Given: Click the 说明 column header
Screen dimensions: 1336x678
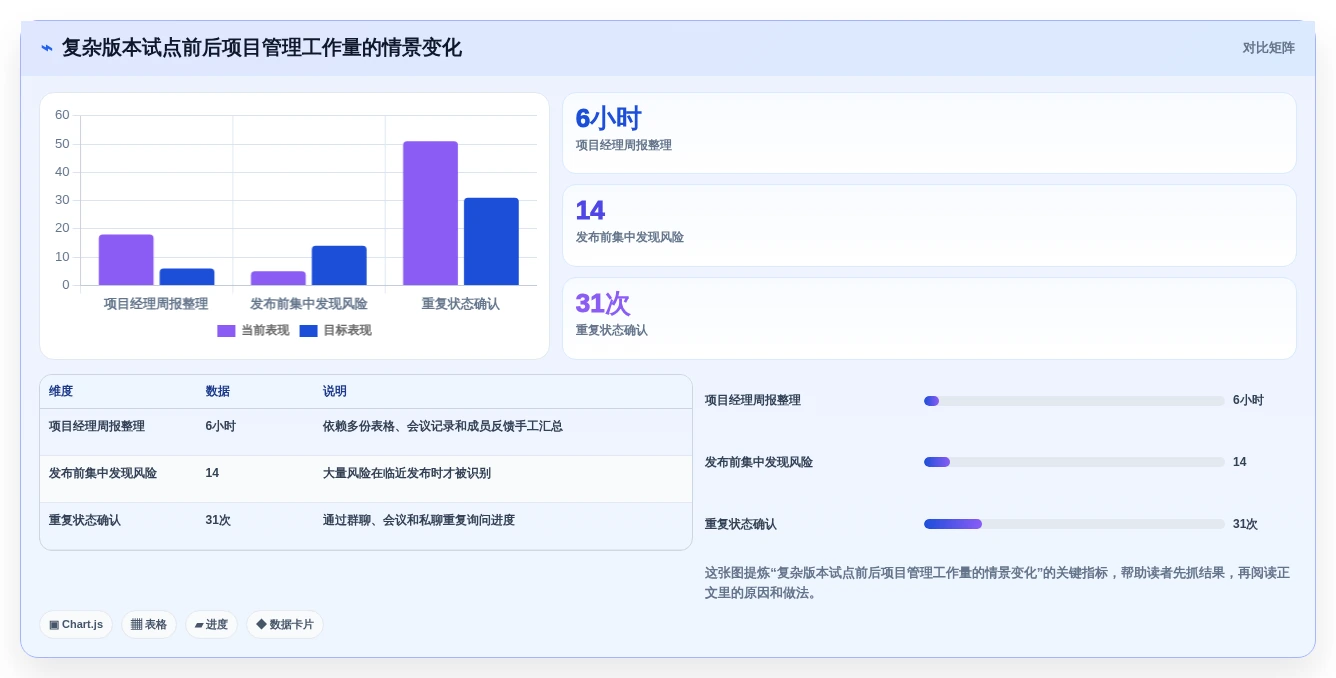Looking at the screenshot, I should [x=334, y=392].
